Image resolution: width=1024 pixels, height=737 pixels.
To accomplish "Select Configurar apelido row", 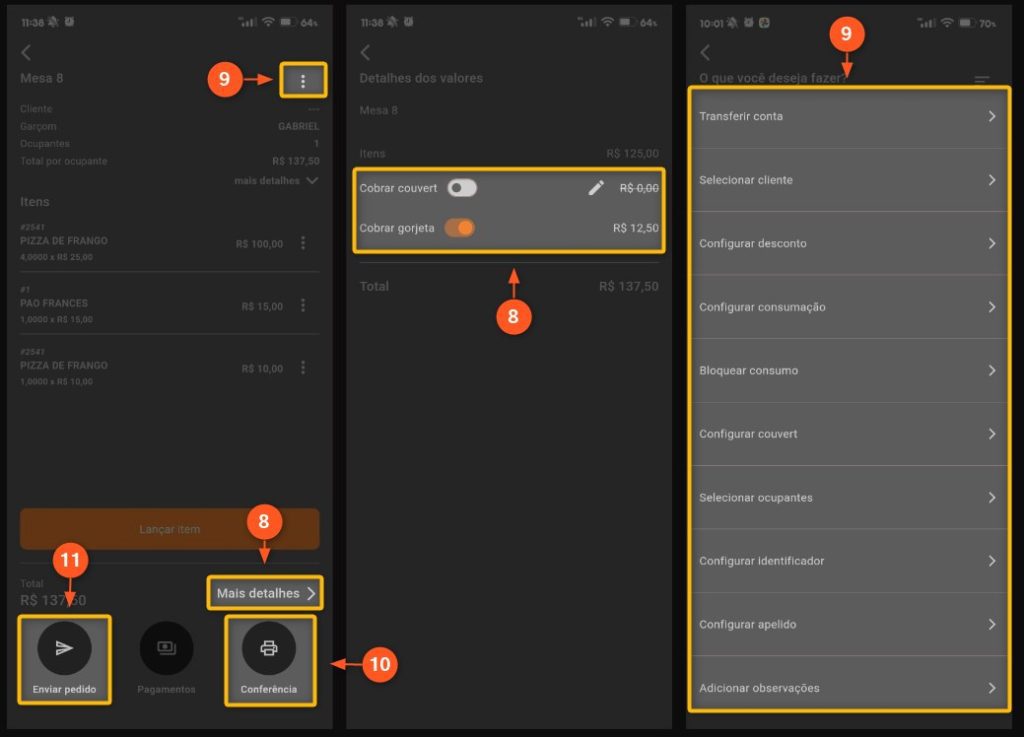I will point(848,625).
